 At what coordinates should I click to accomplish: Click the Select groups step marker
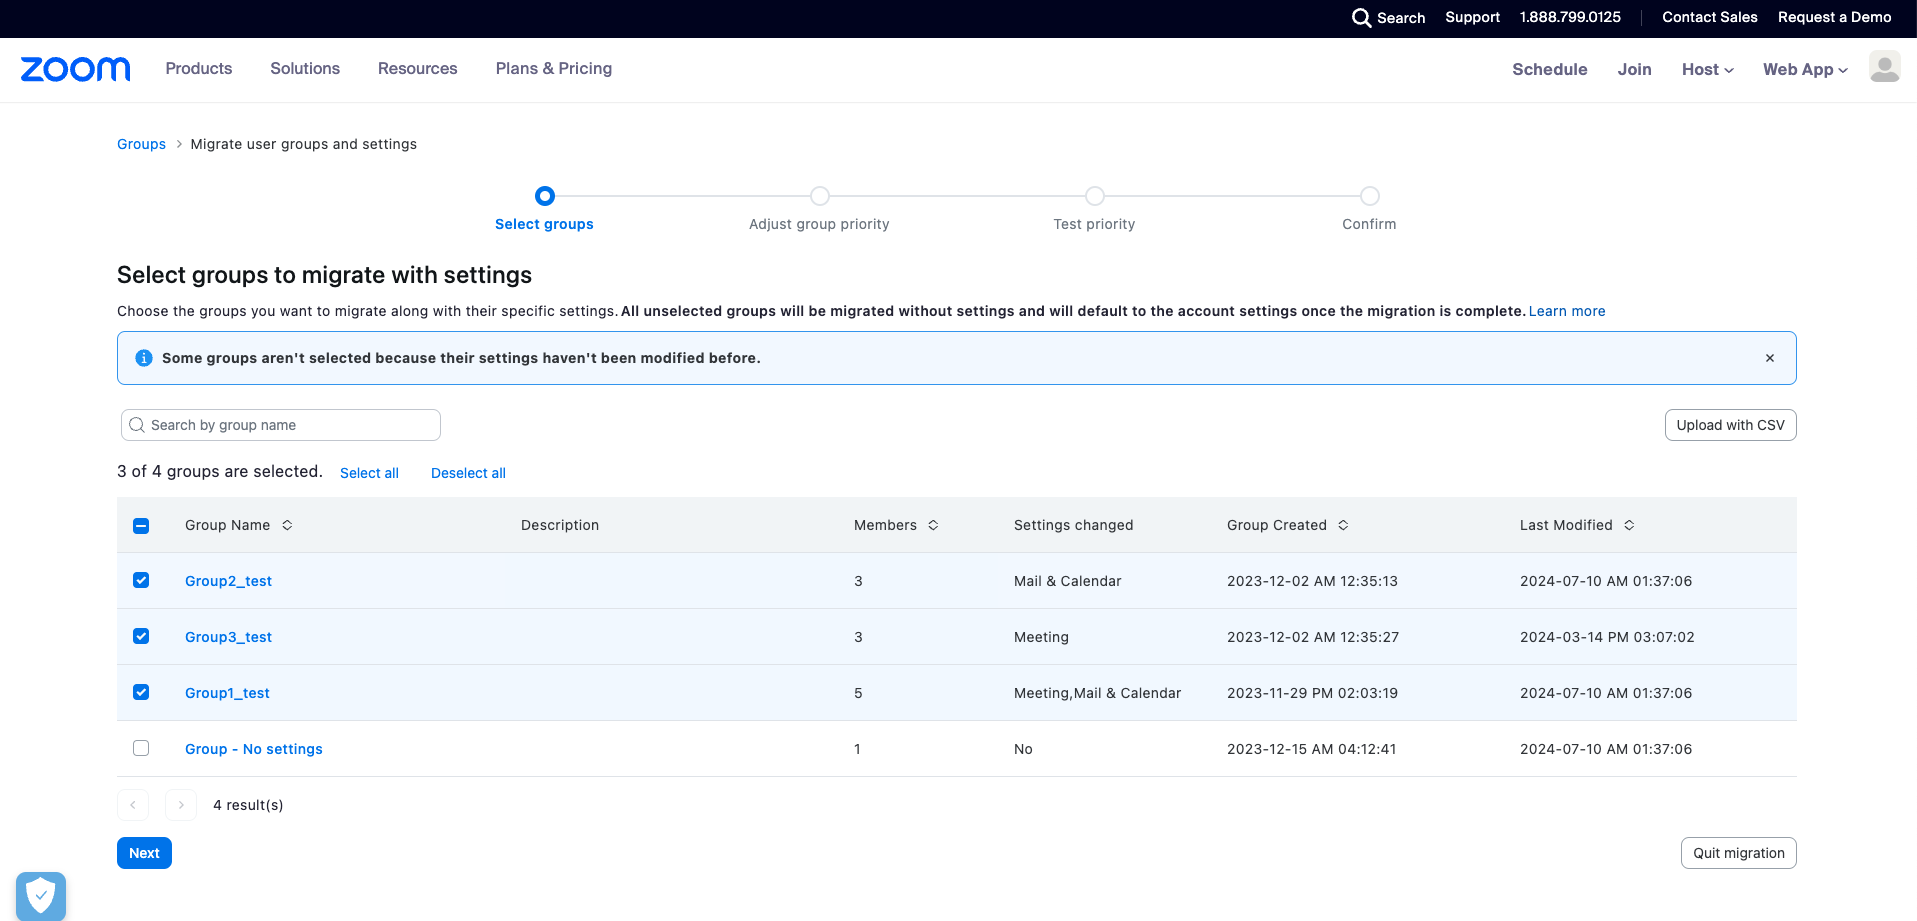click(545, 196)
